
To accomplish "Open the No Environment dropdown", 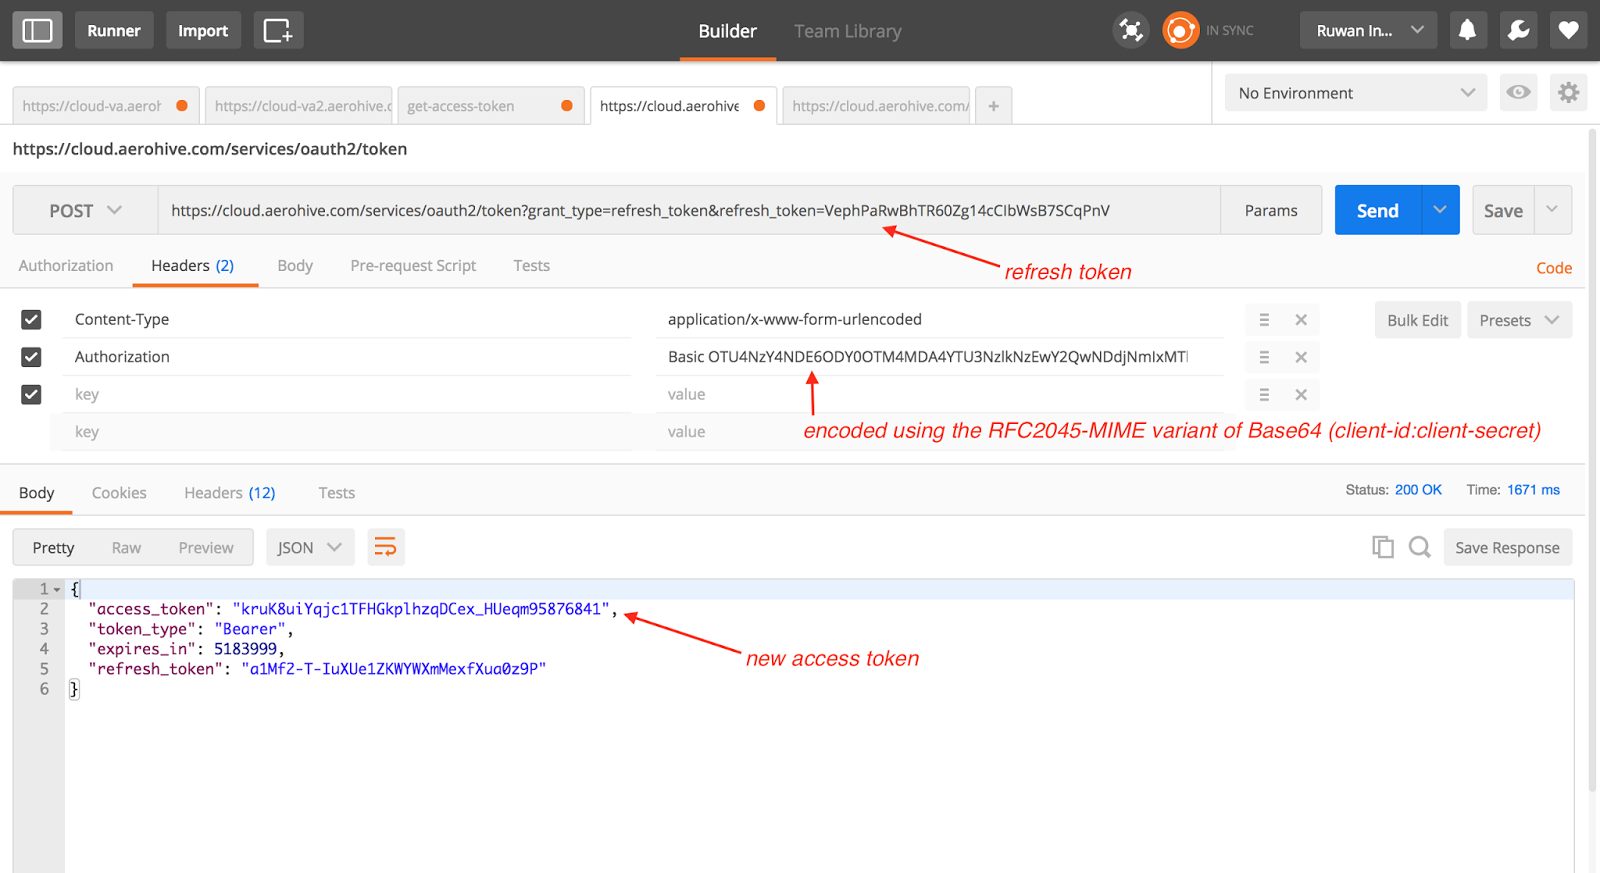I will coord(1355,93).
